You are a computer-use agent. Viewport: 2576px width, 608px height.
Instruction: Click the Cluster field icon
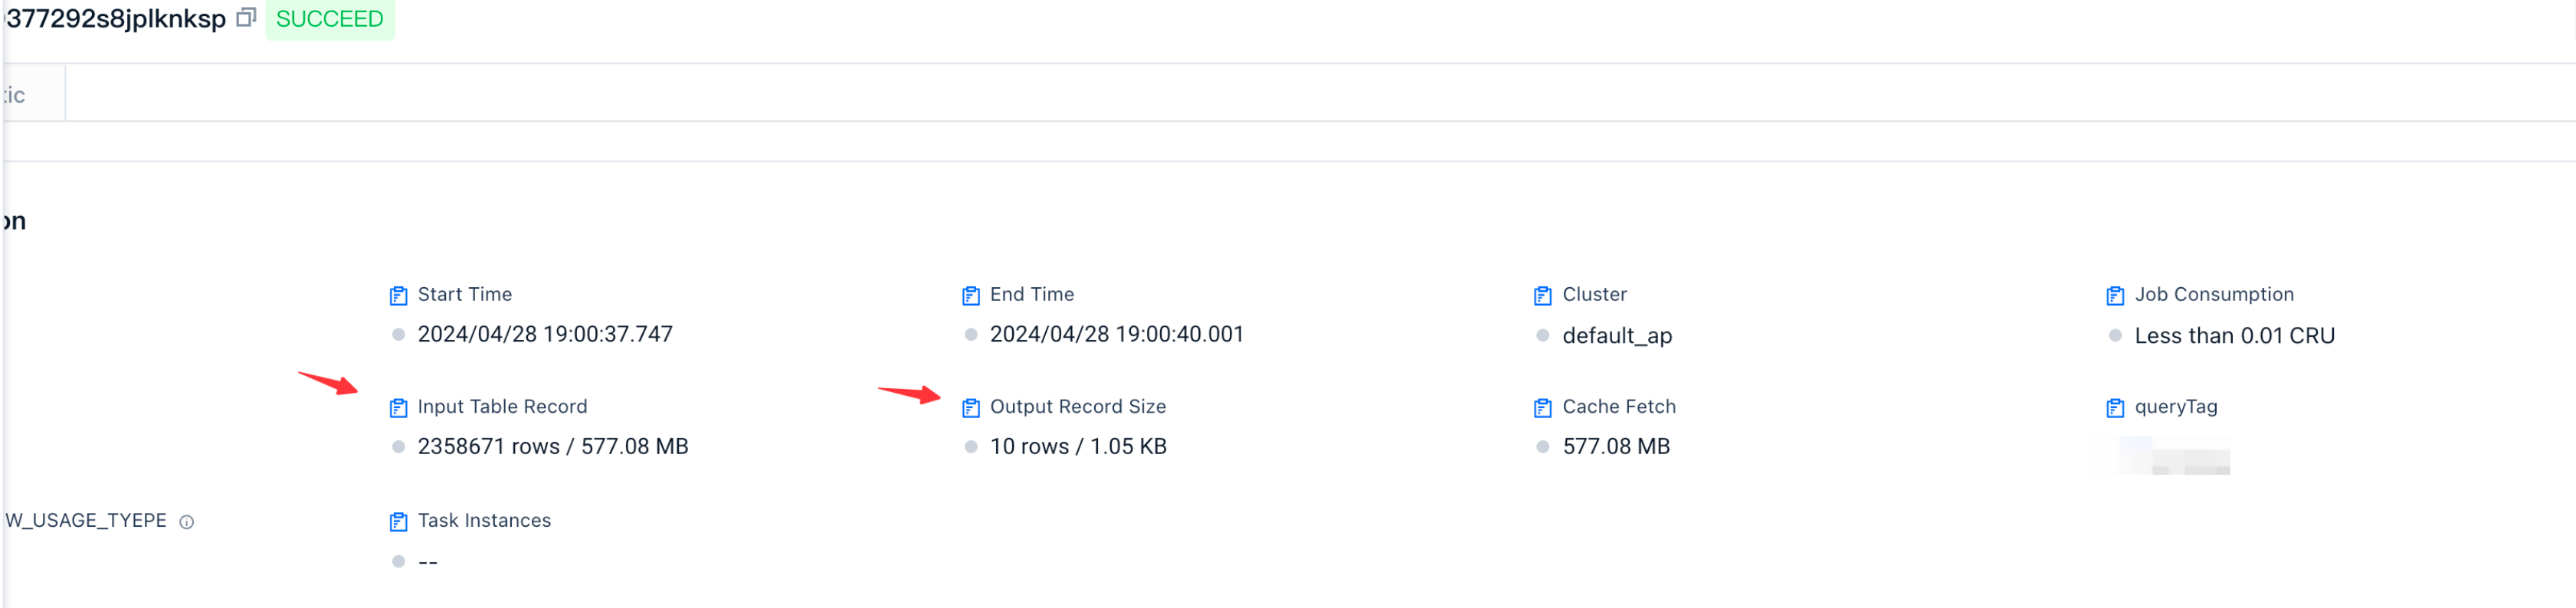click(x=1542, y=295)
